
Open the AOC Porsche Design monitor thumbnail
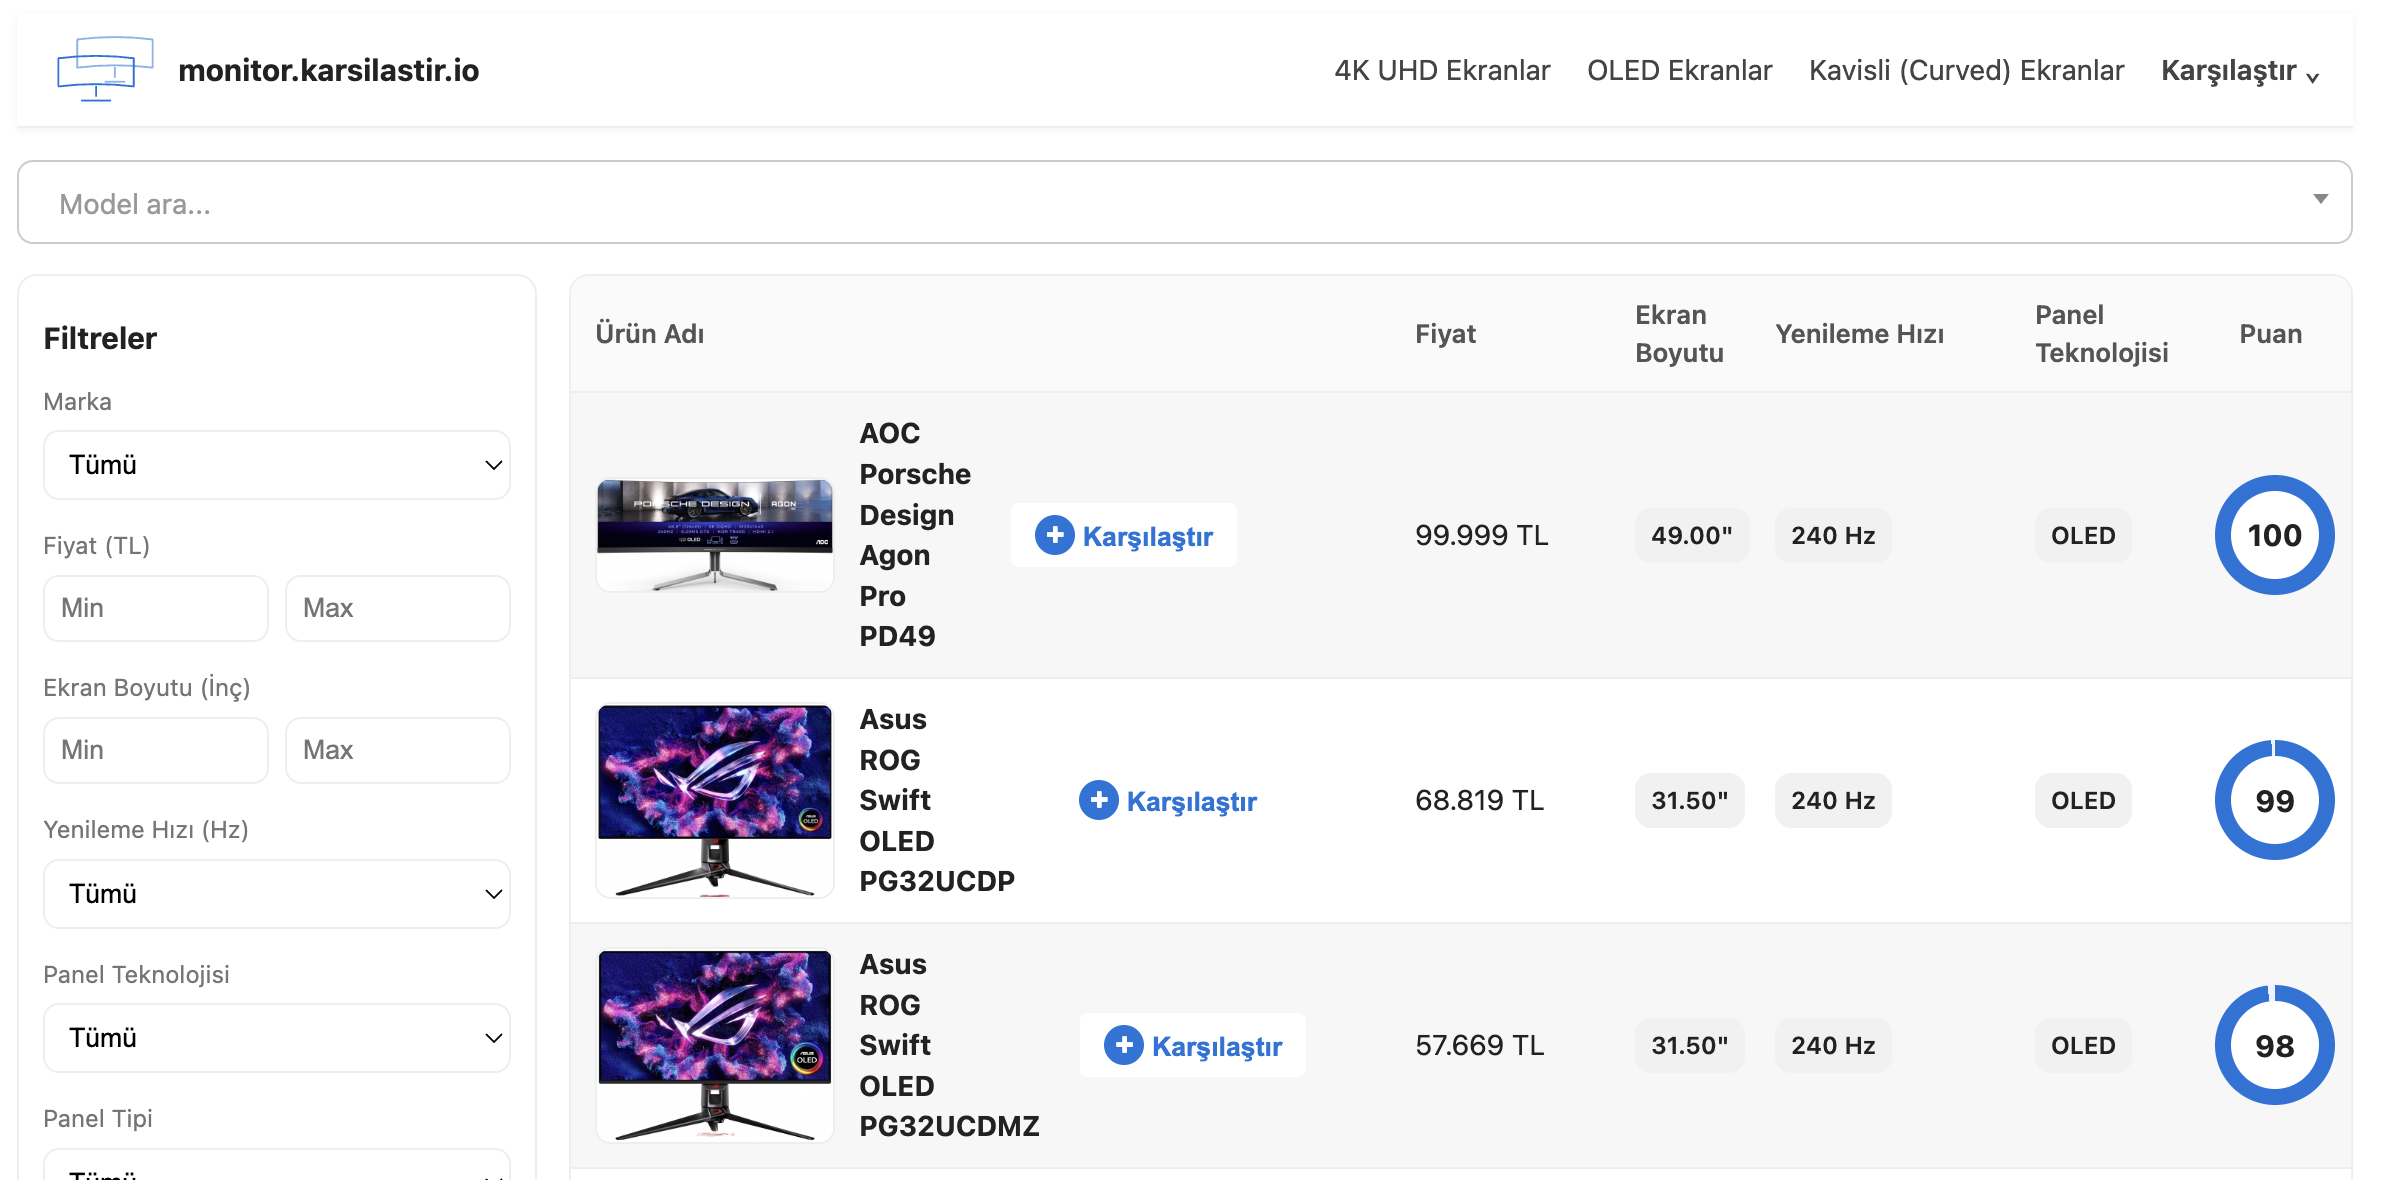coord(715,535)
